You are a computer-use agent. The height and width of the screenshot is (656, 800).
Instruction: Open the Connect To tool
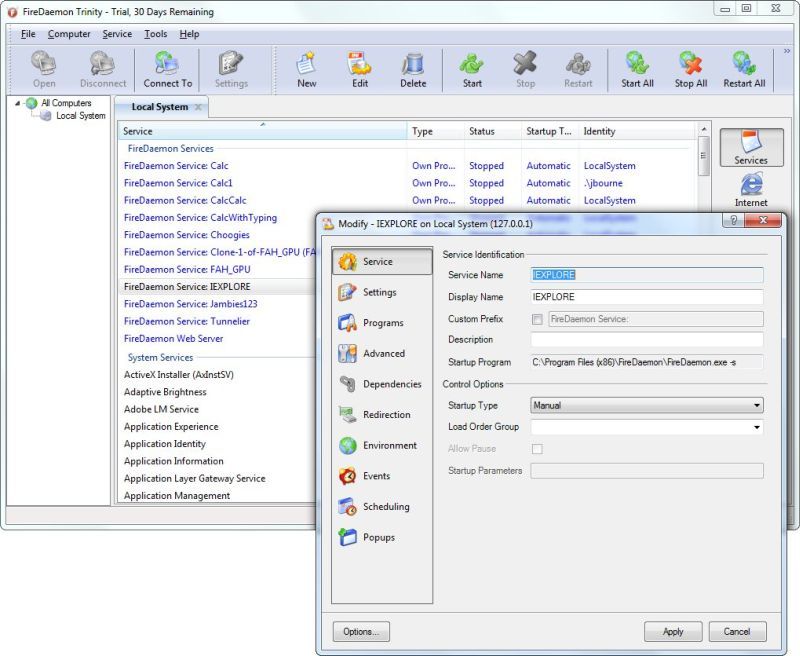[x=168, y=69]
